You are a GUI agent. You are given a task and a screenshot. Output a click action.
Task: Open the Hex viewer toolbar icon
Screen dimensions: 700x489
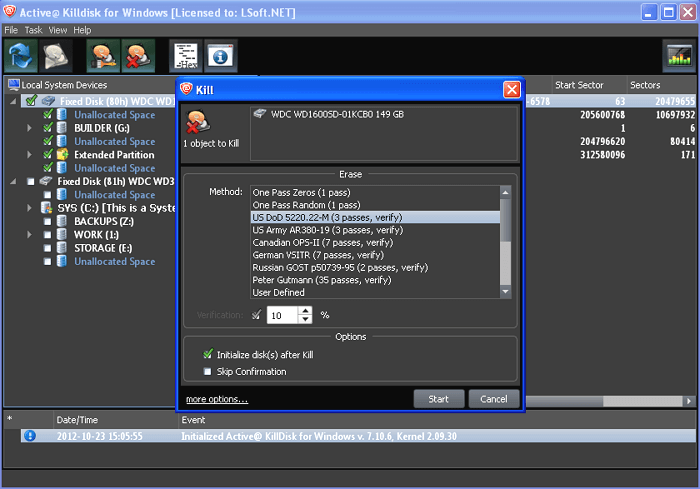185,57
